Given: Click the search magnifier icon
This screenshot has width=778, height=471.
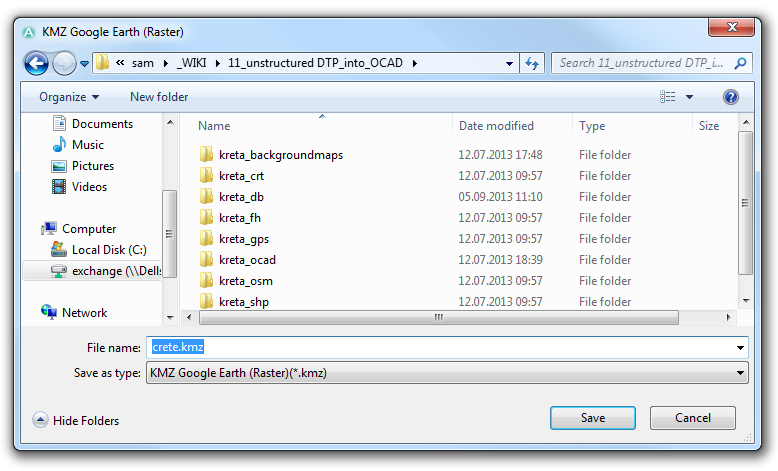Looking at the screenshot, I should coord(740,63).
